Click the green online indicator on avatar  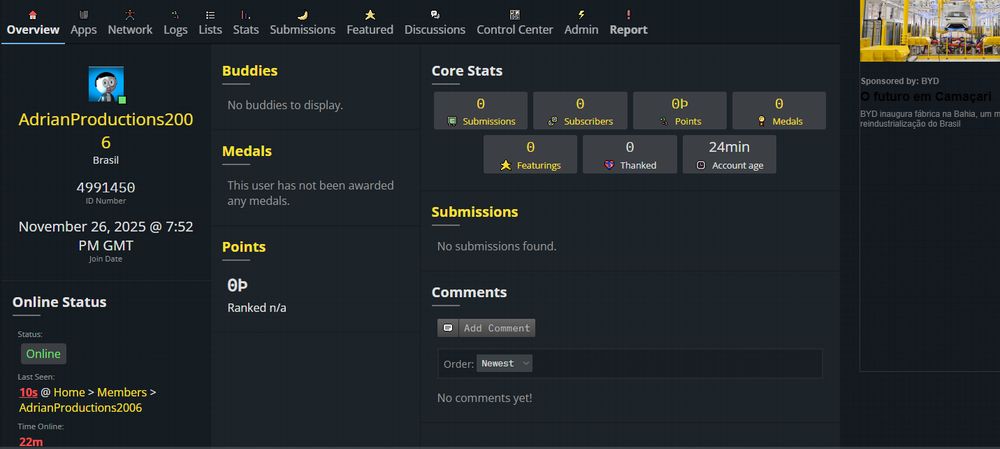point(122,100)
